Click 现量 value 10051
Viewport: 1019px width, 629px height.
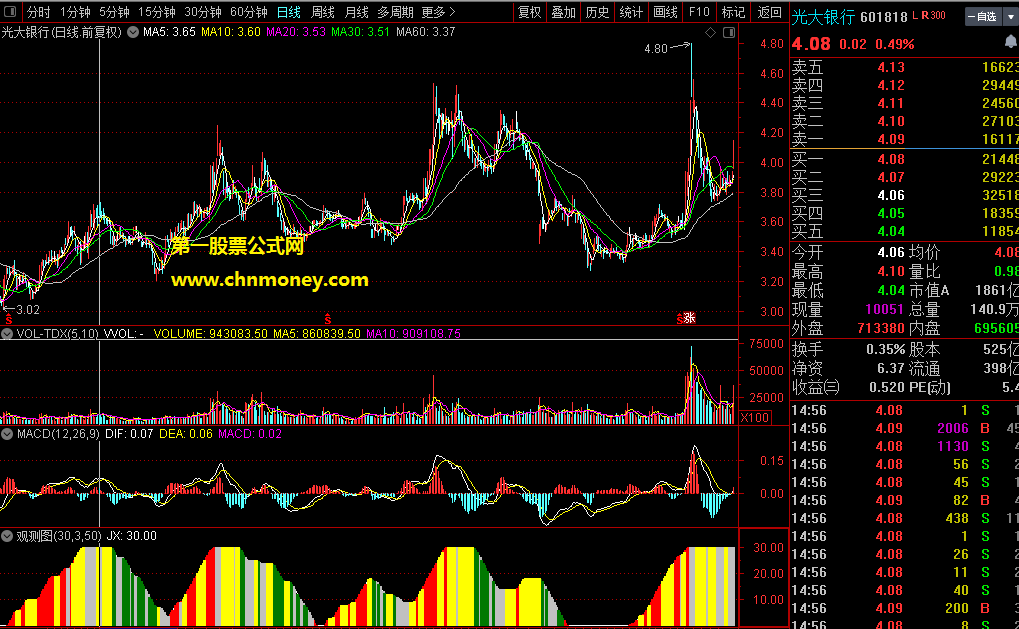coord(884,309)
